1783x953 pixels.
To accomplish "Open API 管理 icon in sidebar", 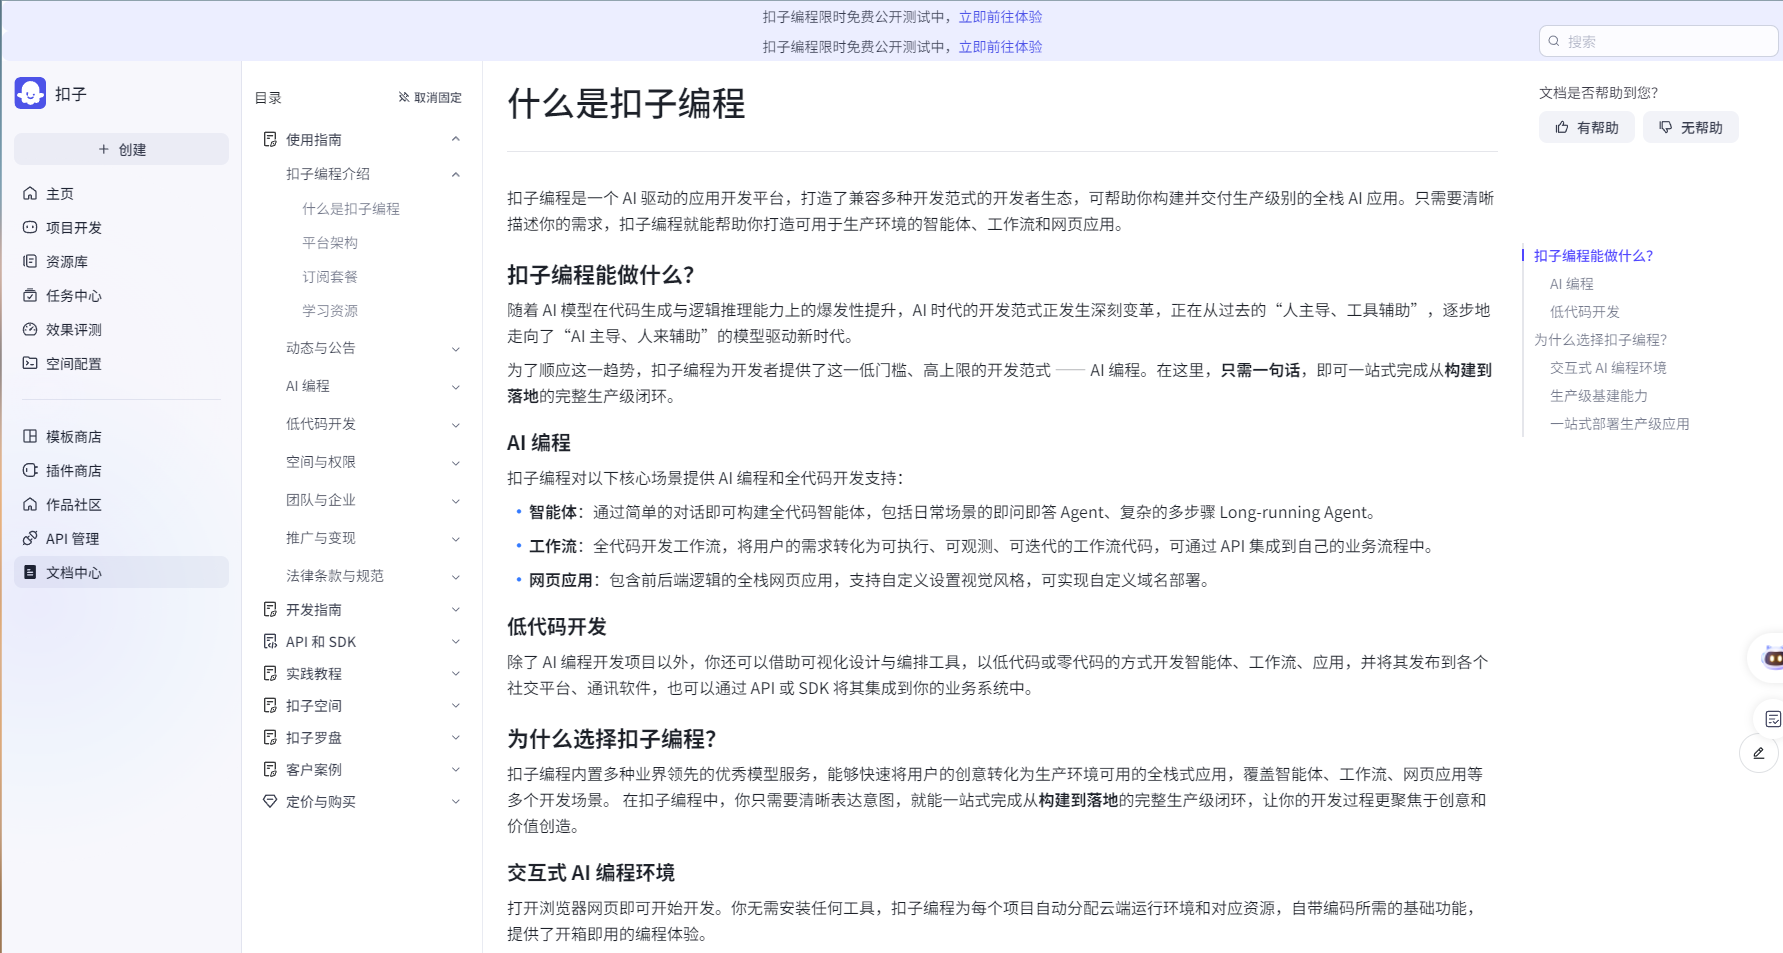I will [30, 538].
